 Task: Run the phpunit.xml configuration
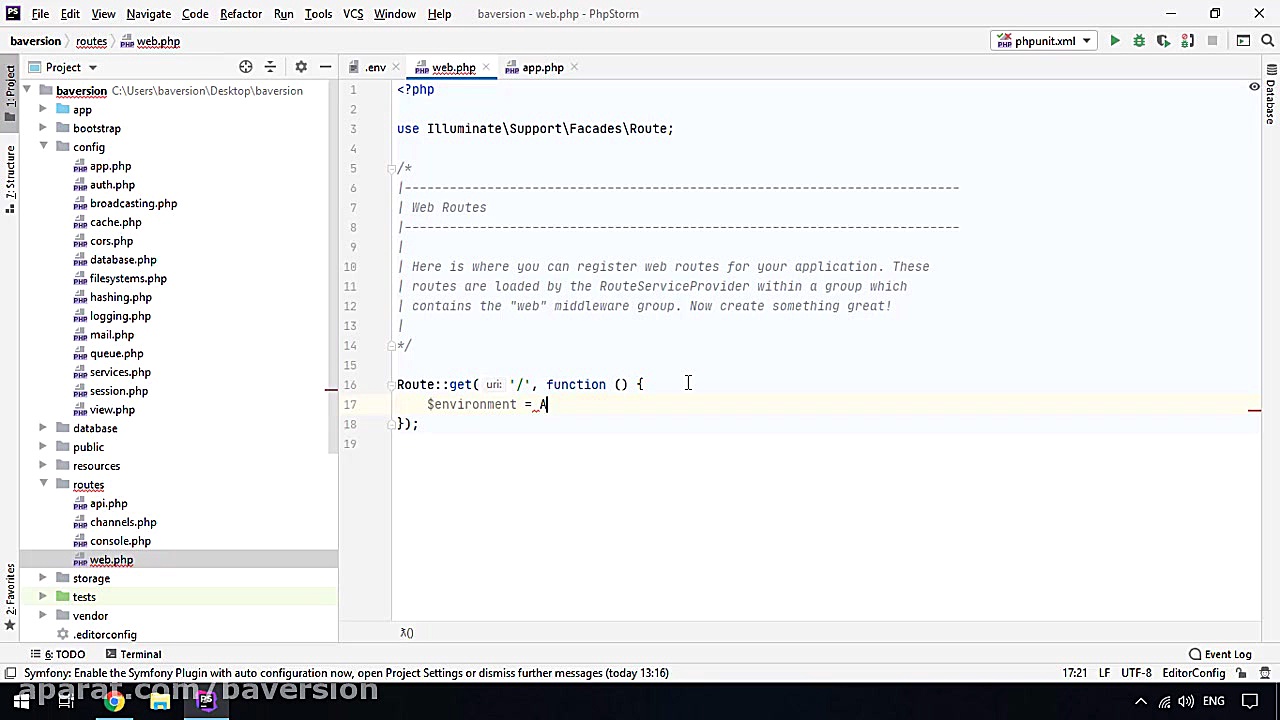pyautogui.click(x=1114, y=41)
